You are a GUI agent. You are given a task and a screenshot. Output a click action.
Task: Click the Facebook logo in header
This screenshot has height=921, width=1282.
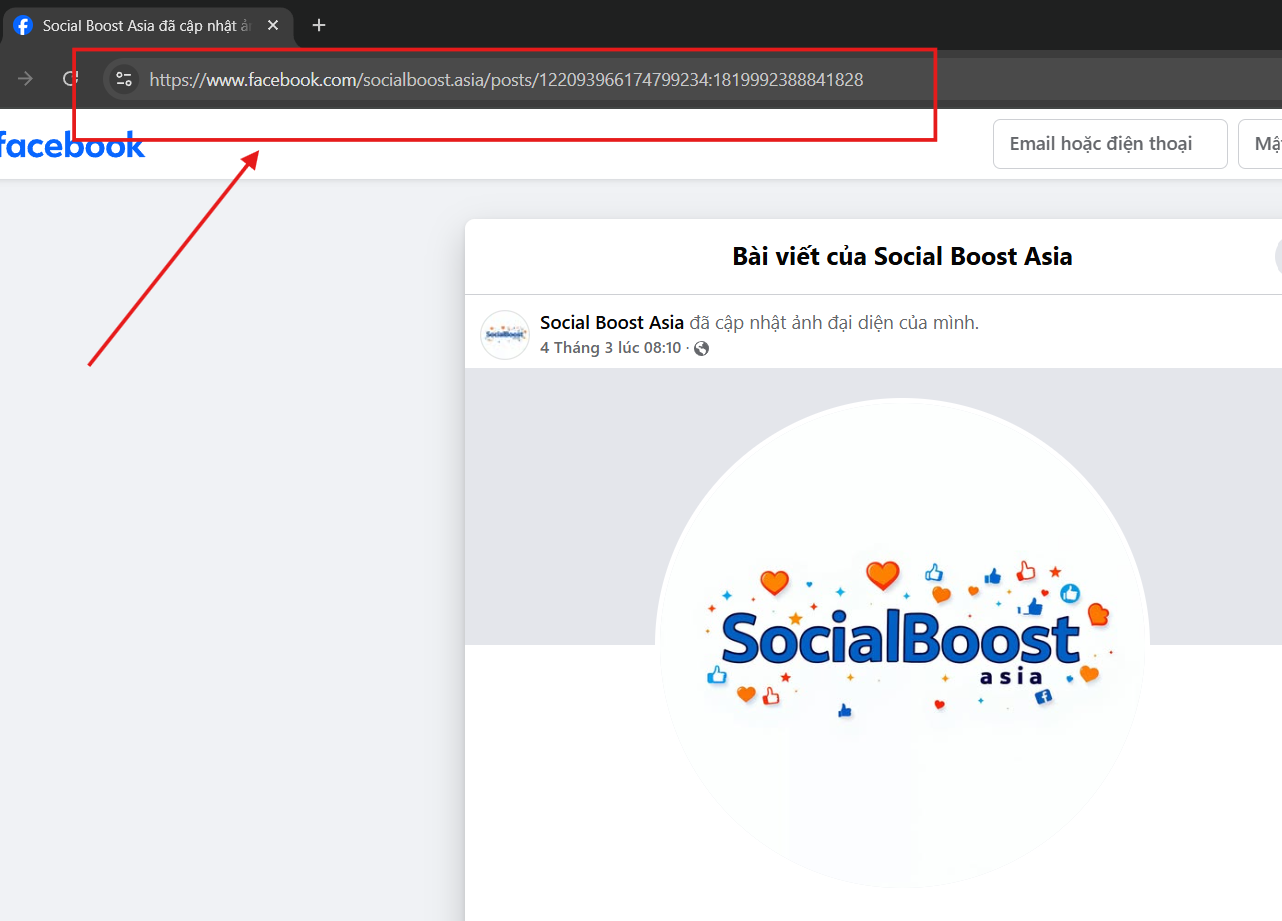pyautogui.click(x=72, y=145)
